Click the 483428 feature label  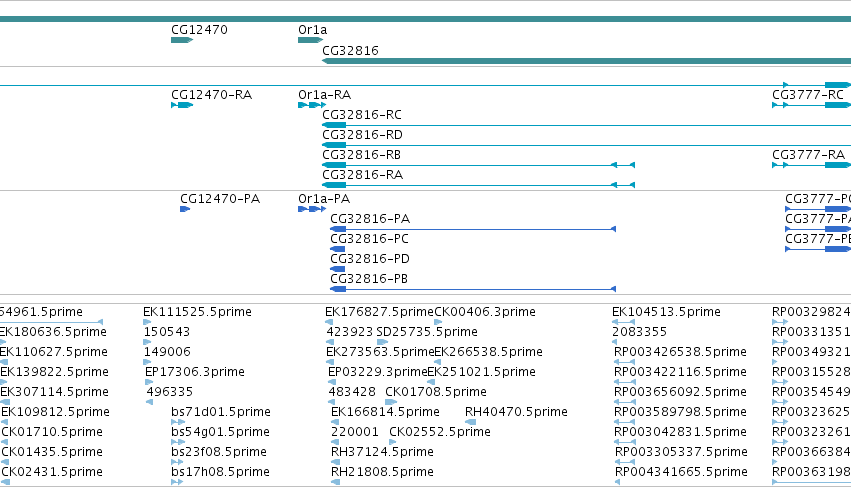click(x=352, y=393)
